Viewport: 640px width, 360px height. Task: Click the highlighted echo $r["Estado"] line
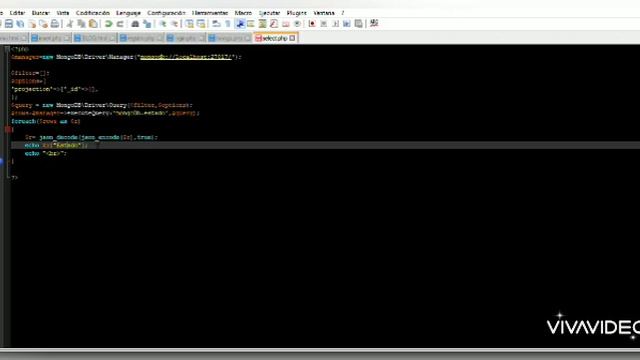(x=325, y=145)
